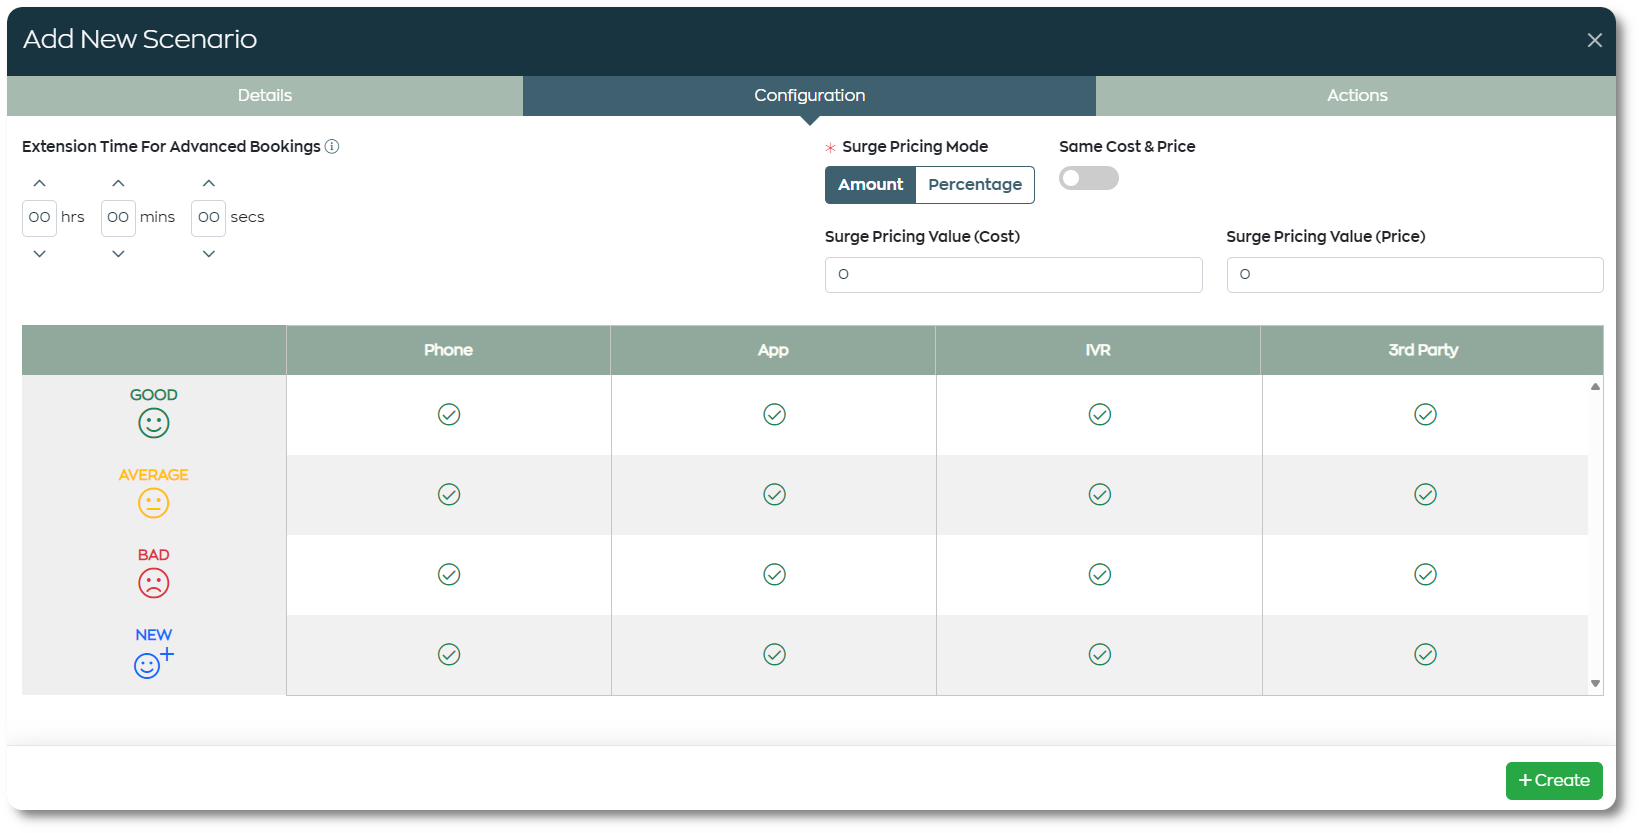Click the AVERAGE neutral face icon

click(154, 503)
